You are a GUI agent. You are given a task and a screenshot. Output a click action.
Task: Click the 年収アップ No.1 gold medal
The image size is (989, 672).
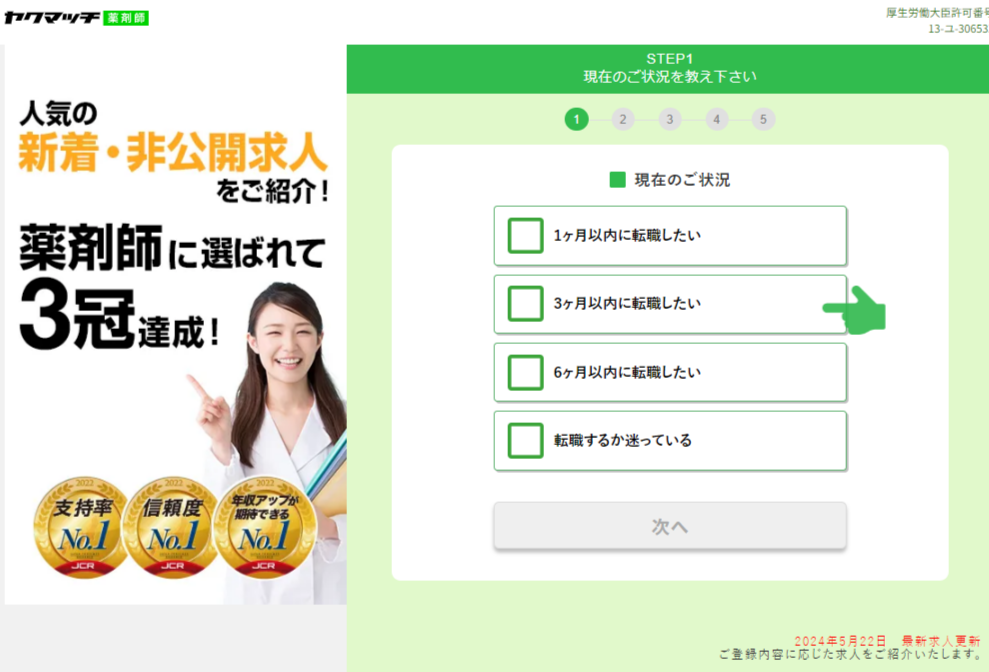click(264, 528)
